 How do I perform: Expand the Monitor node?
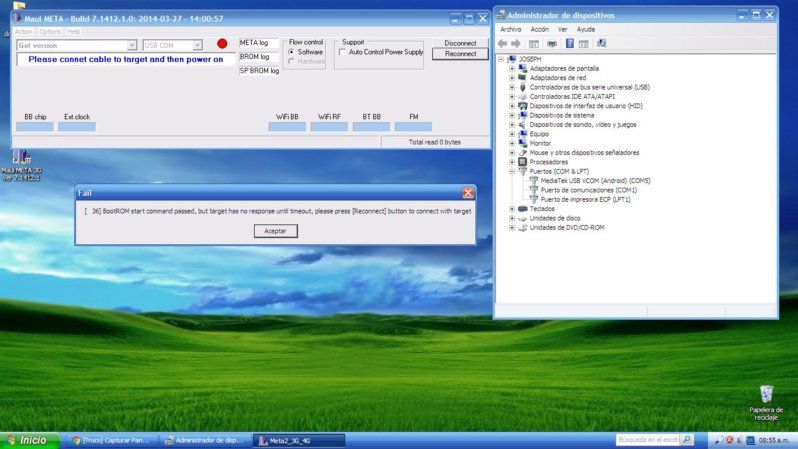tap(512, 143)
